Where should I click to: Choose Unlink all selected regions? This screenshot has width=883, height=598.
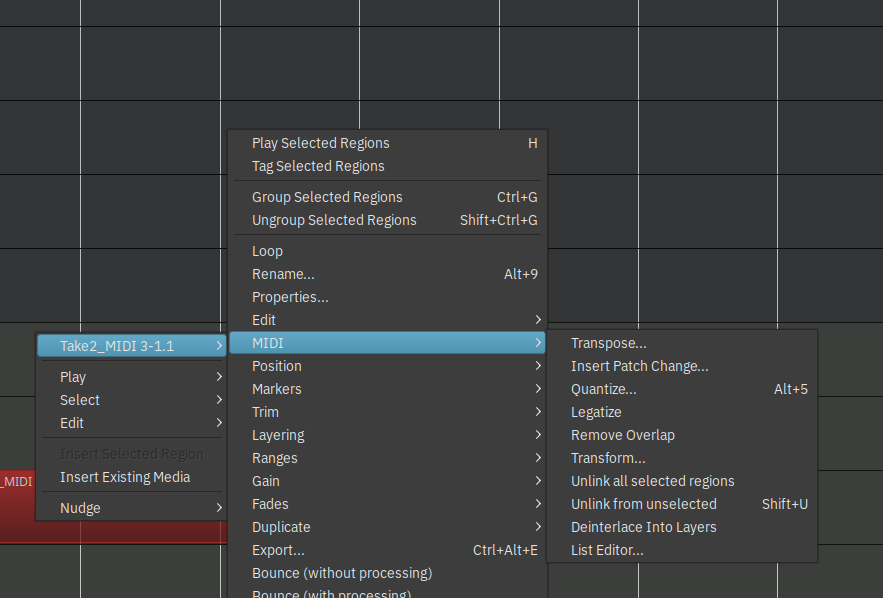click(652, 481)
